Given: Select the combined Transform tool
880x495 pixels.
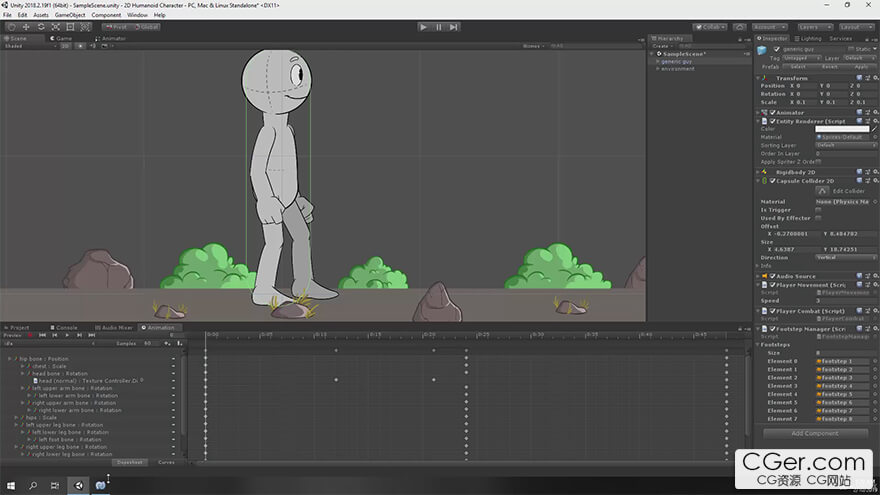Looking at the screenshot, I should (85, 27).
